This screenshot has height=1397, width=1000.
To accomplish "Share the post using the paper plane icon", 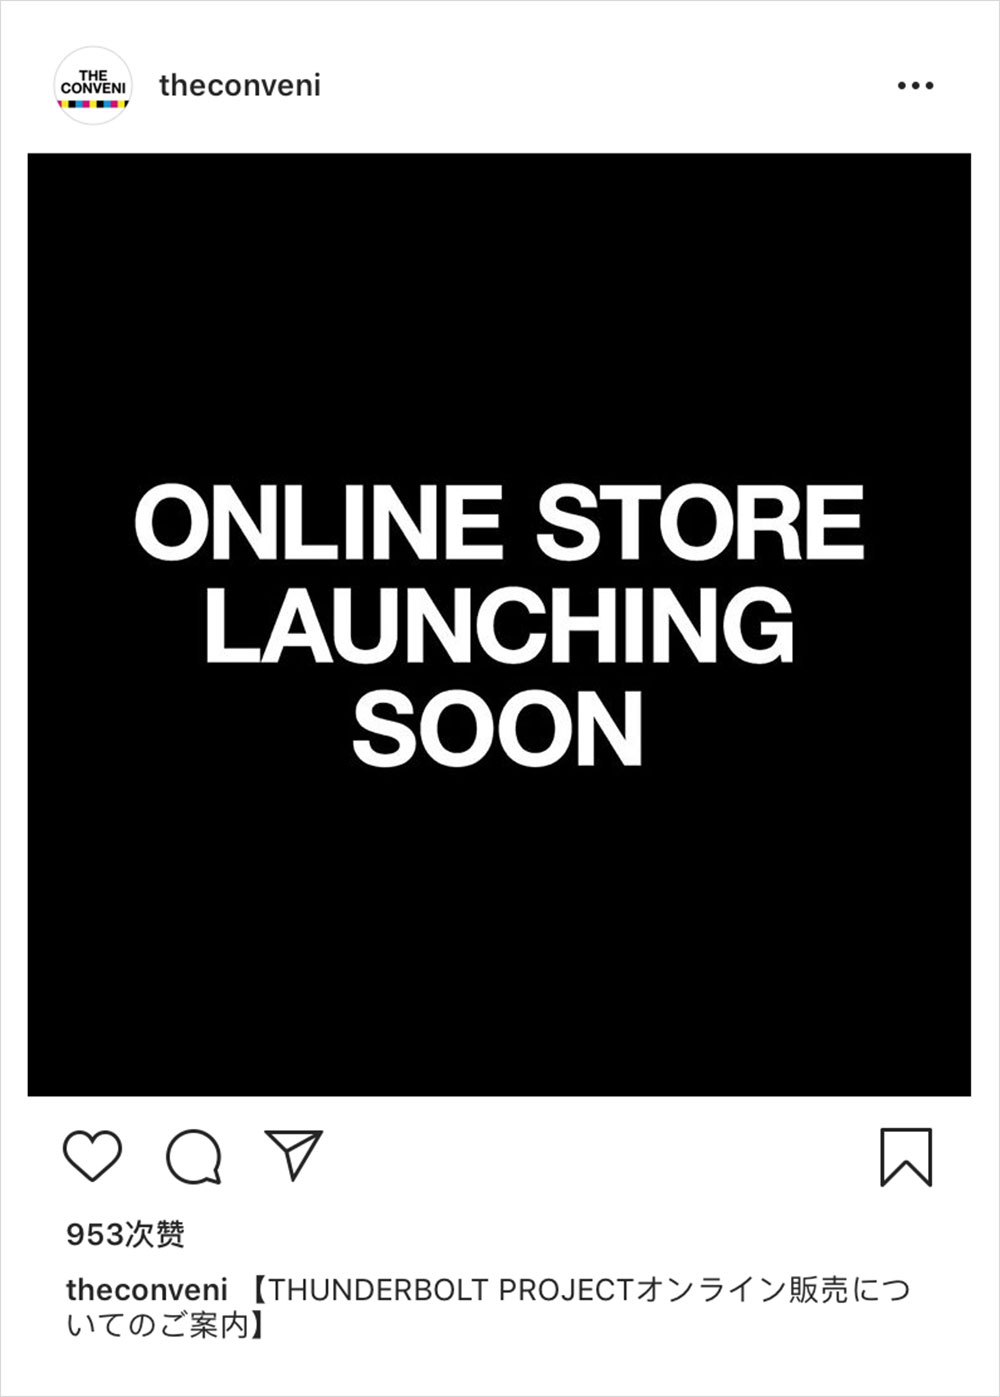I will [x=293, y=1154].
